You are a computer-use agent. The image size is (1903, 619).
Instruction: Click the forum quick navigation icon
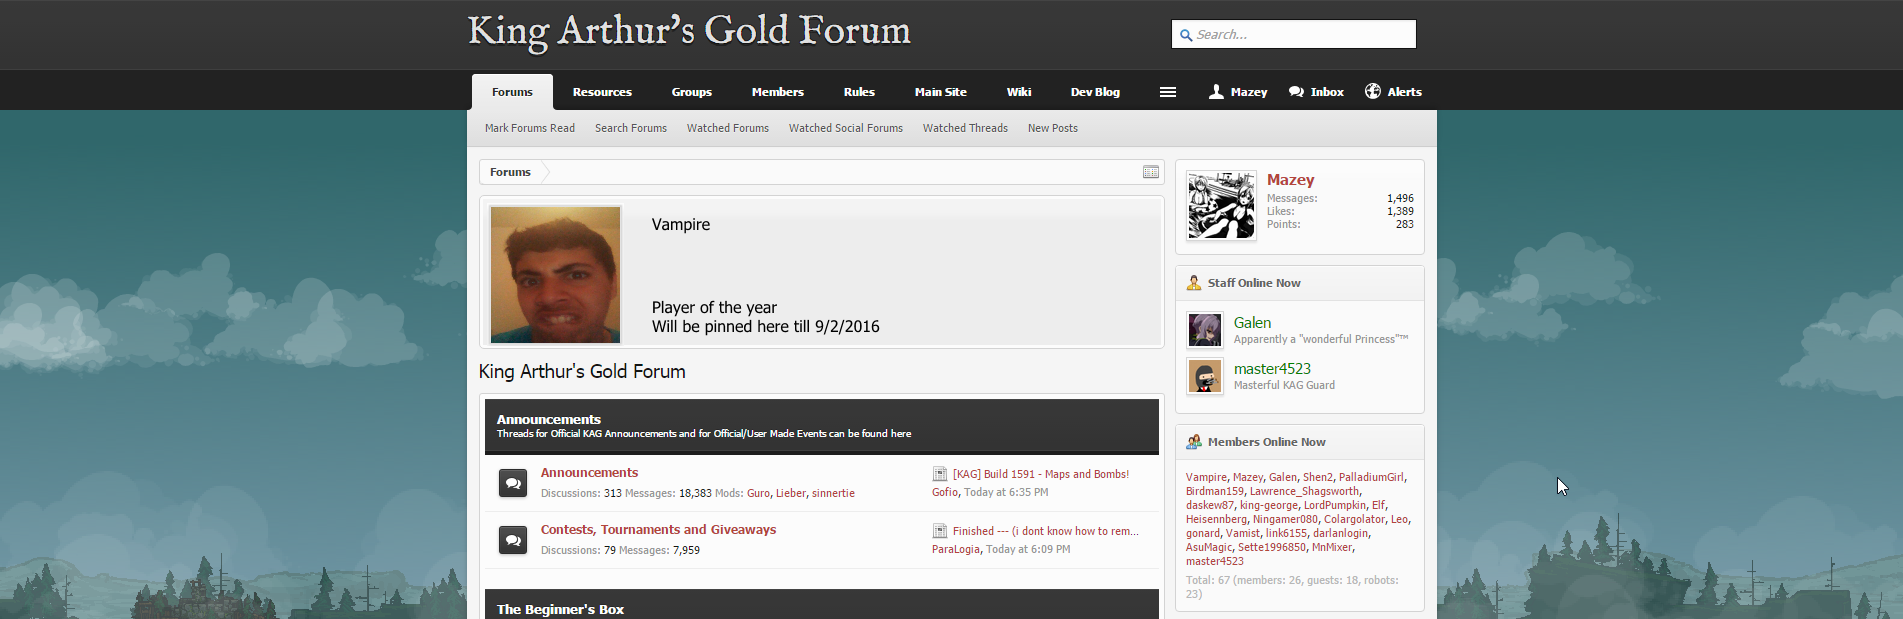(x=1151, y=172)
